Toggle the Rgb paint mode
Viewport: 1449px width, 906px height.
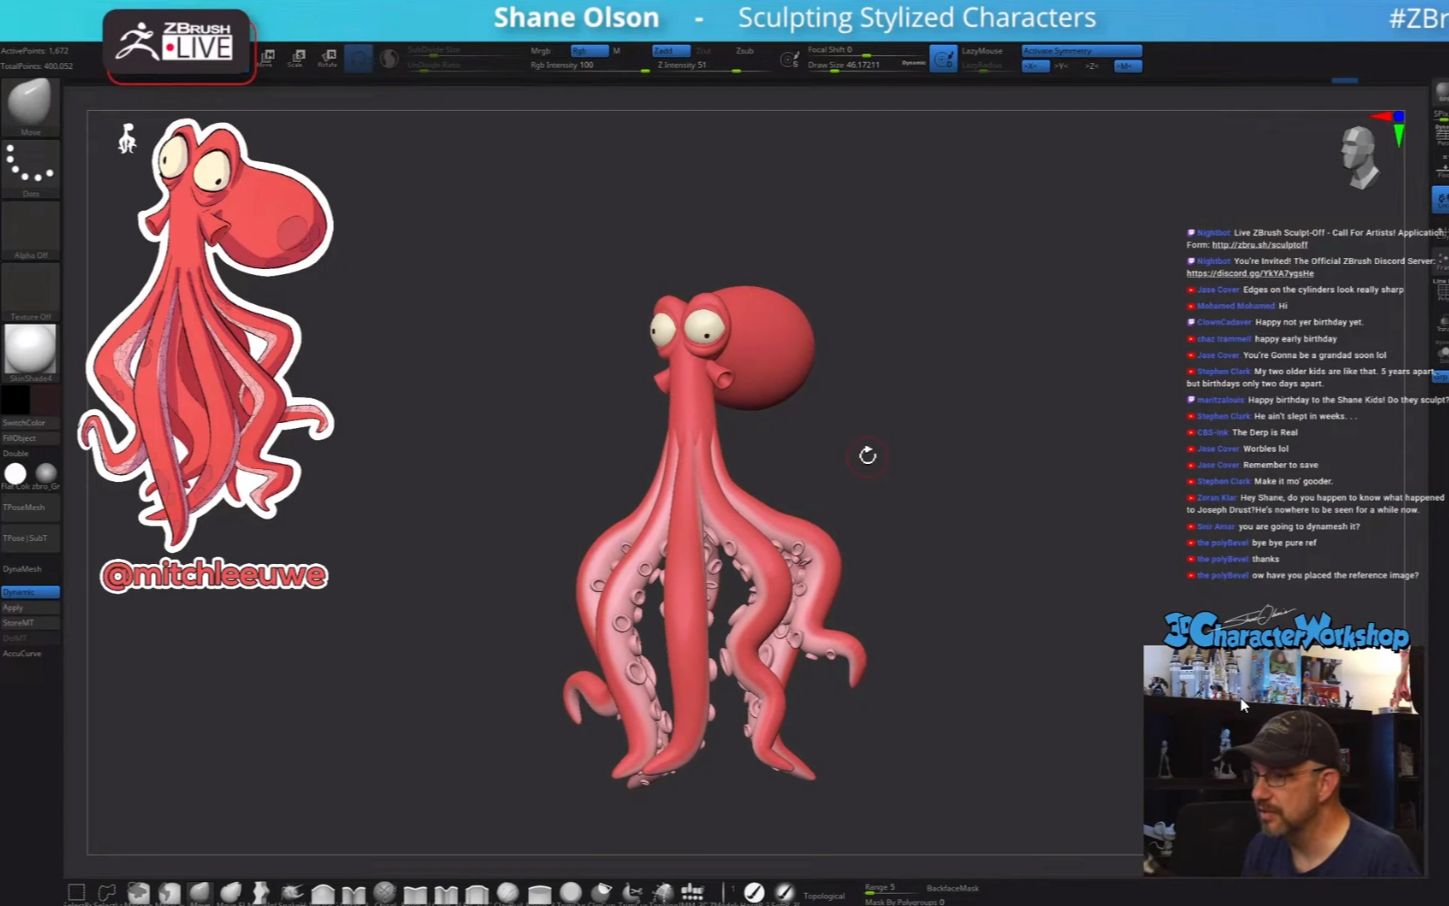coord(589,51)
